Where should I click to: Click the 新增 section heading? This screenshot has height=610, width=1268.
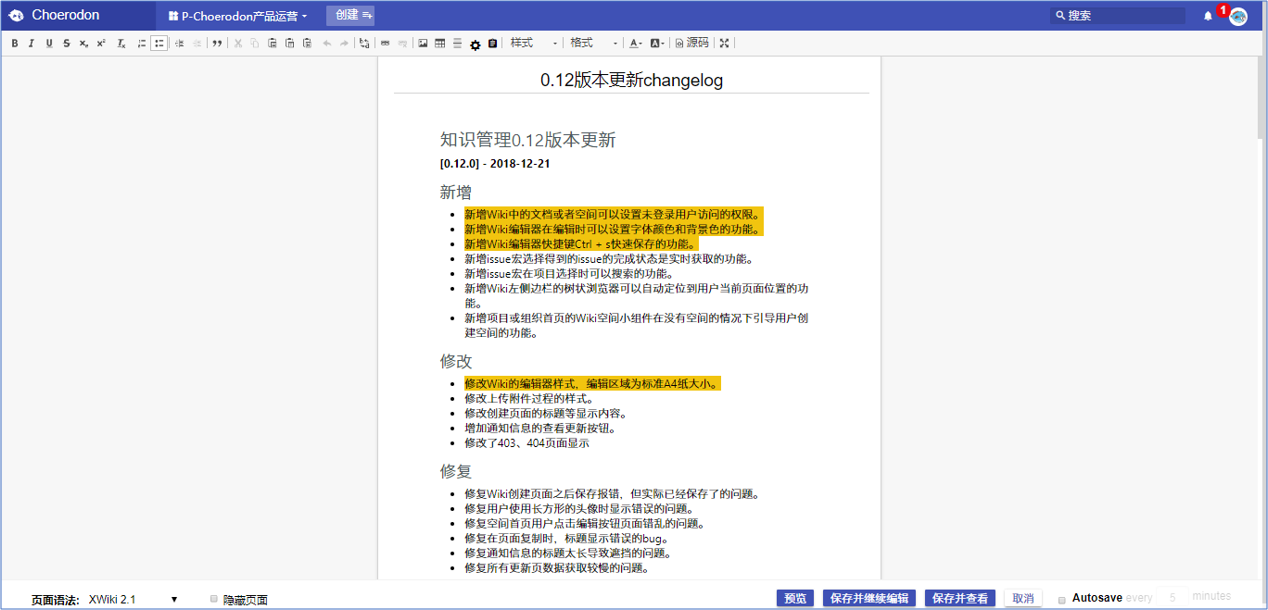coord(456,192)
